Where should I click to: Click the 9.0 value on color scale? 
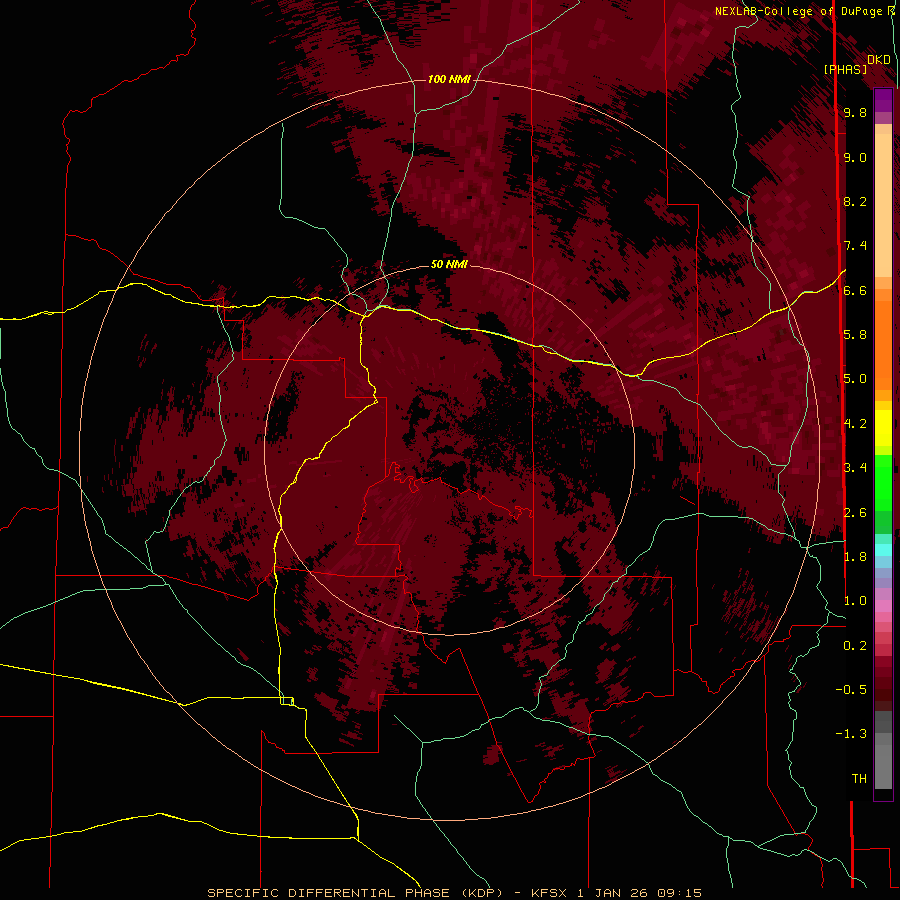coord(855,157)
